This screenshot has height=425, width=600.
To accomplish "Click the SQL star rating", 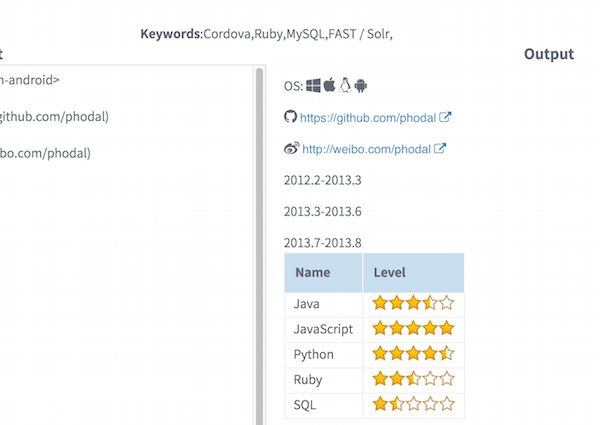I will coord(413,405).
